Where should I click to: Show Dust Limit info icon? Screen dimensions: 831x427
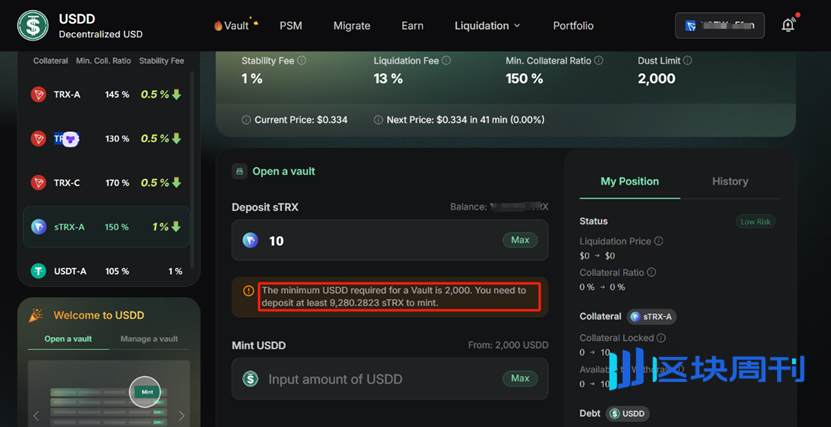tap(688, 61)
